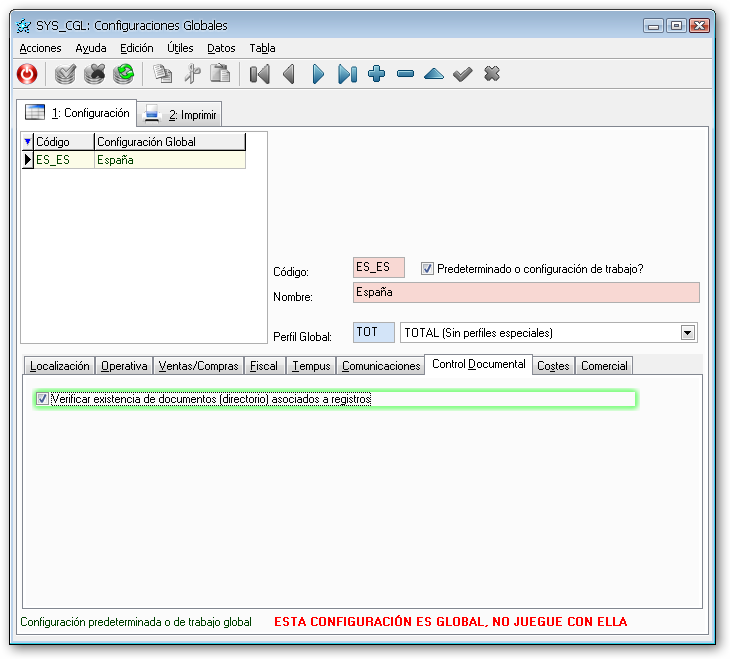Close the Configuraciones Globales window

coord(699,26)
